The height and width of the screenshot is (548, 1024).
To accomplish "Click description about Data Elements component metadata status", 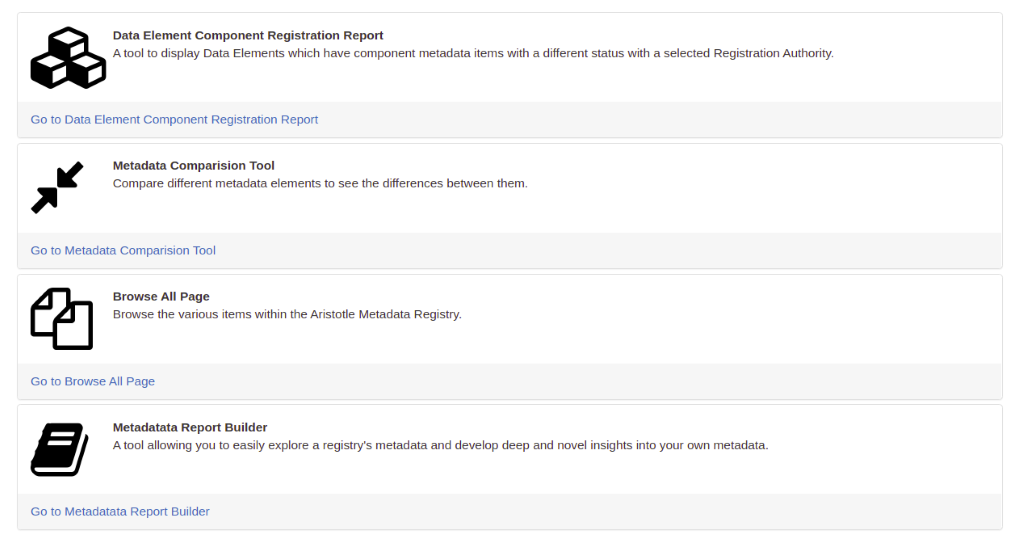I will click(473, 53).
